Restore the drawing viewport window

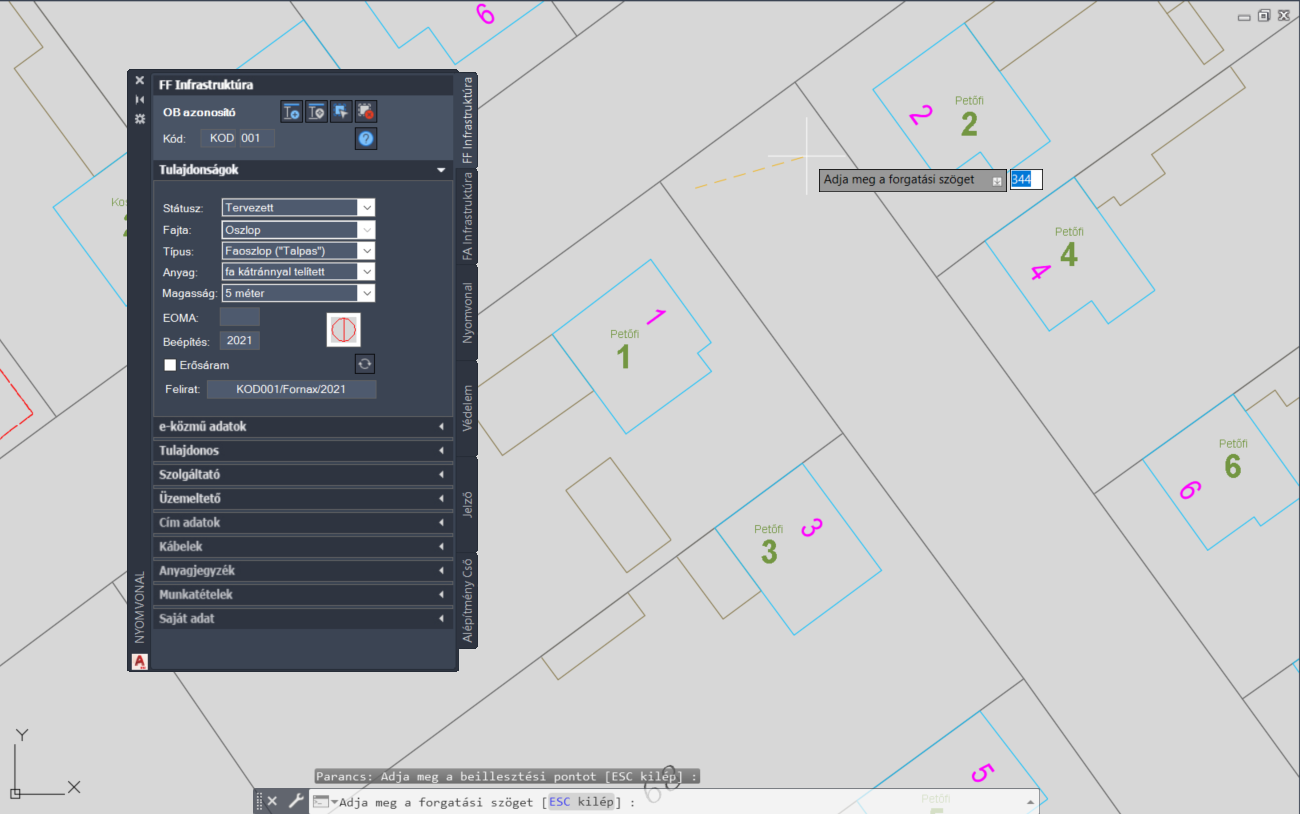[x=1264, y=16]
